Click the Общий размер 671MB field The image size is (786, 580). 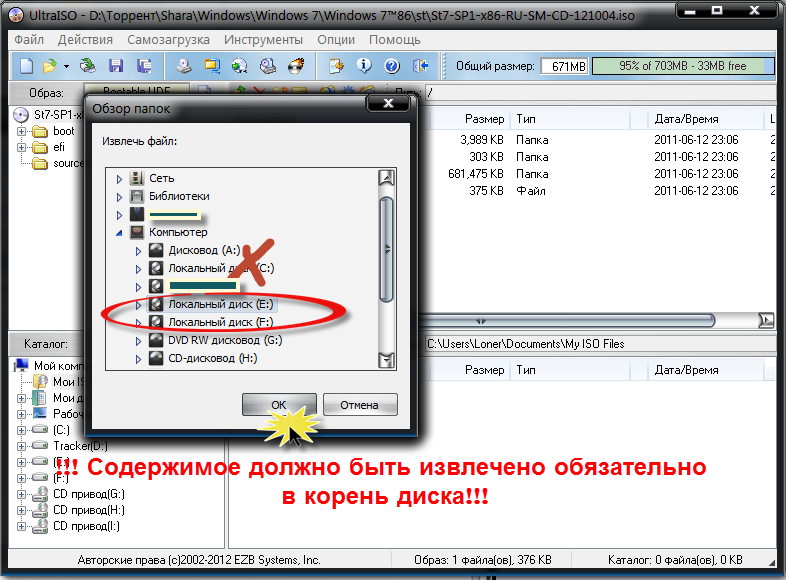pos(564,66)
